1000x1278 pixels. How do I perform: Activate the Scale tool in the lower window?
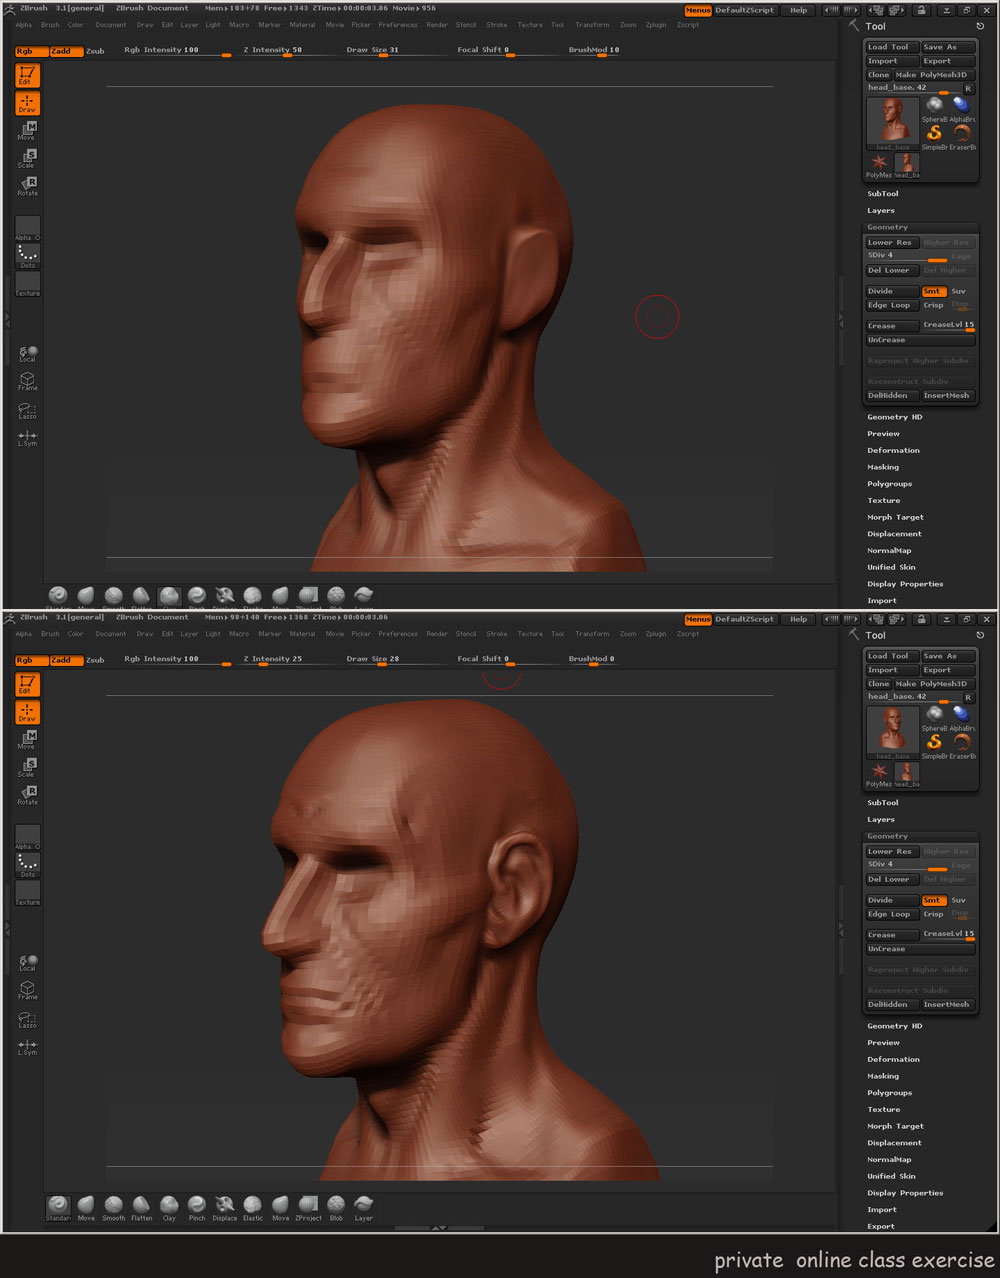click(x=27, y=767)
